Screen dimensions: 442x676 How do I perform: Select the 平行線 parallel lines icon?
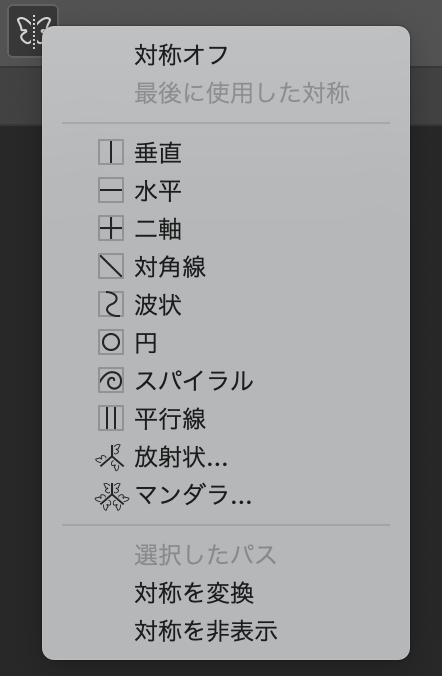111,418
